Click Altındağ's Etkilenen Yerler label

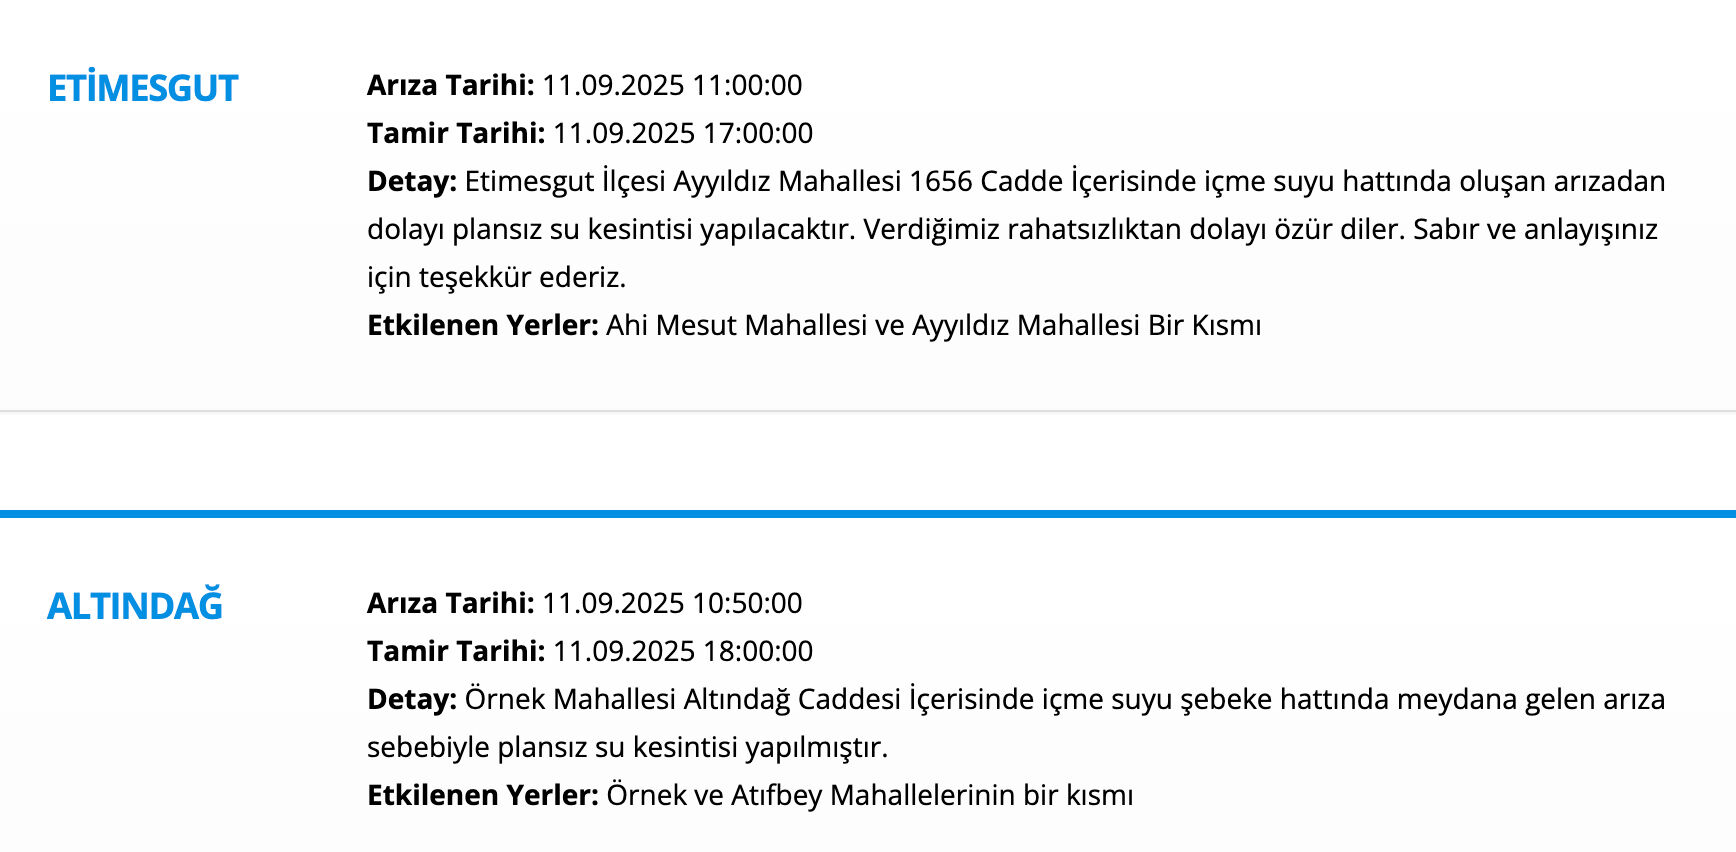click(482, 795)
